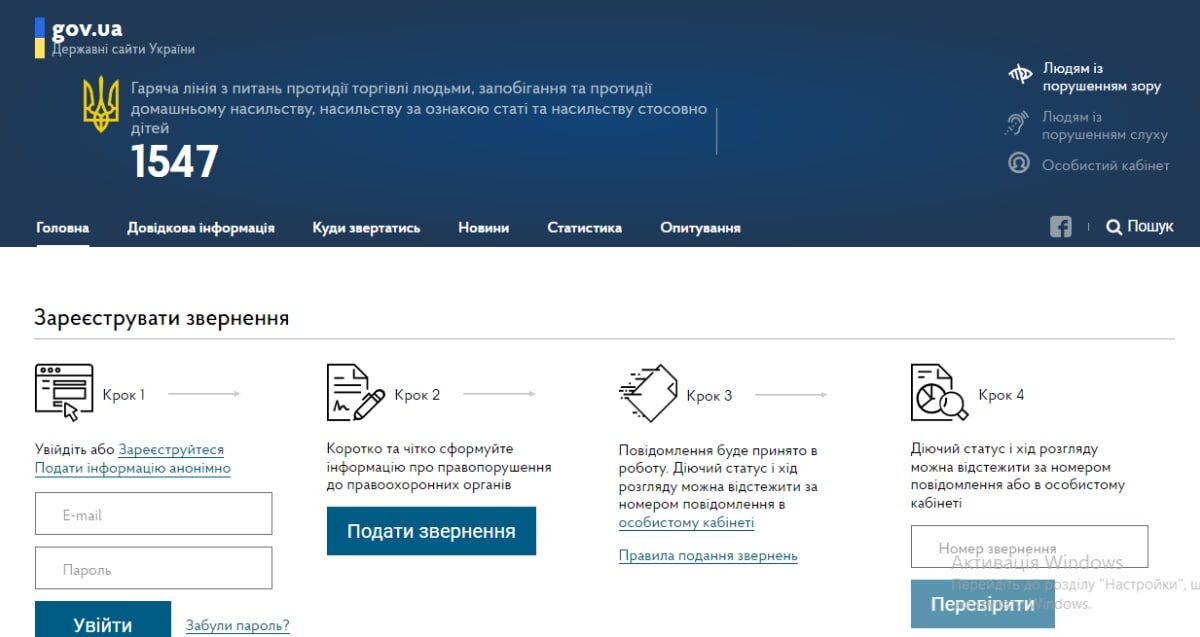Open the Facebook page icon
This screenshot has height=637, width=1200.
[x=1061, y=227]
